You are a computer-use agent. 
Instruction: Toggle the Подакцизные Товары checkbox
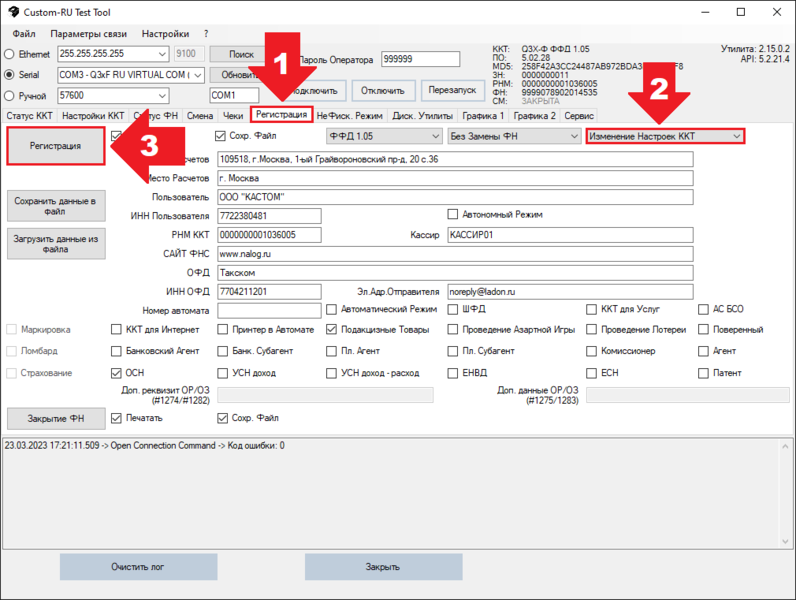(x=332, y=330)
